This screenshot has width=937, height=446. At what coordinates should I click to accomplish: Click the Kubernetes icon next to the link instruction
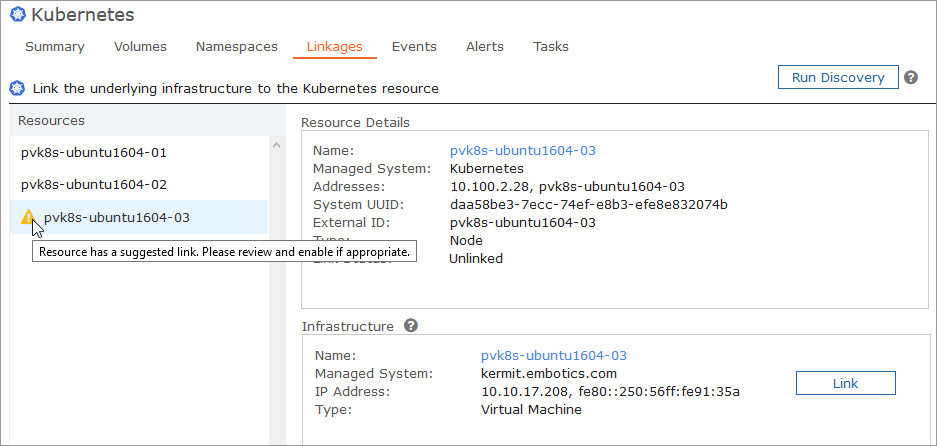[17, 88]
